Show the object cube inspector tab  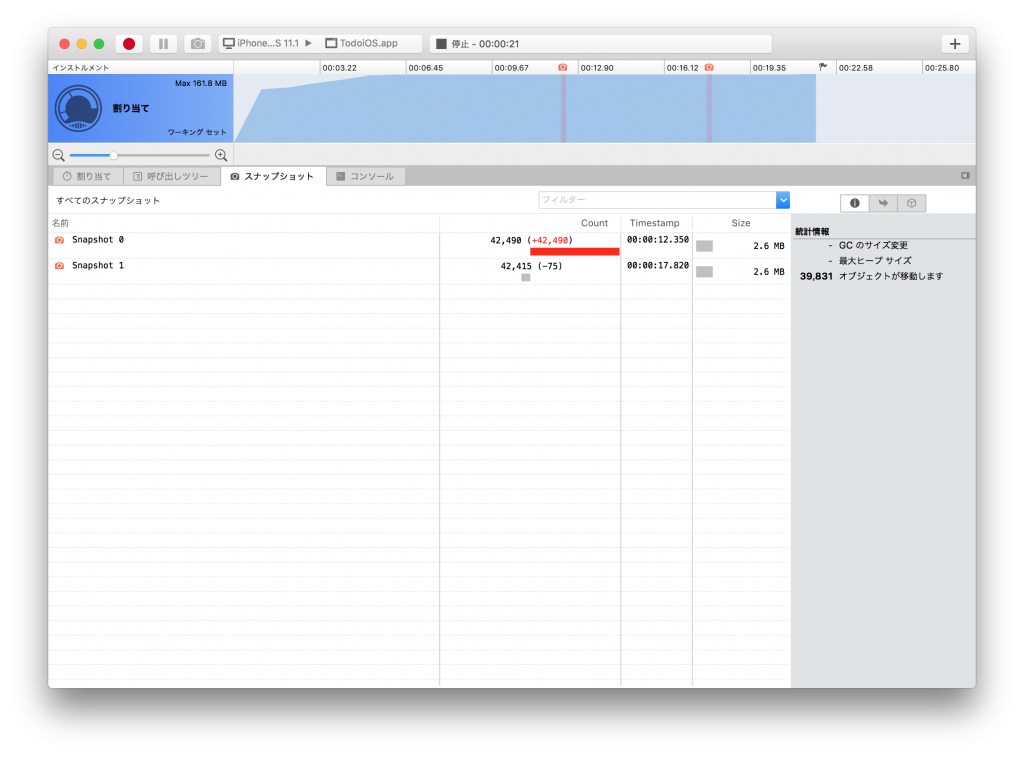point(912,203)
